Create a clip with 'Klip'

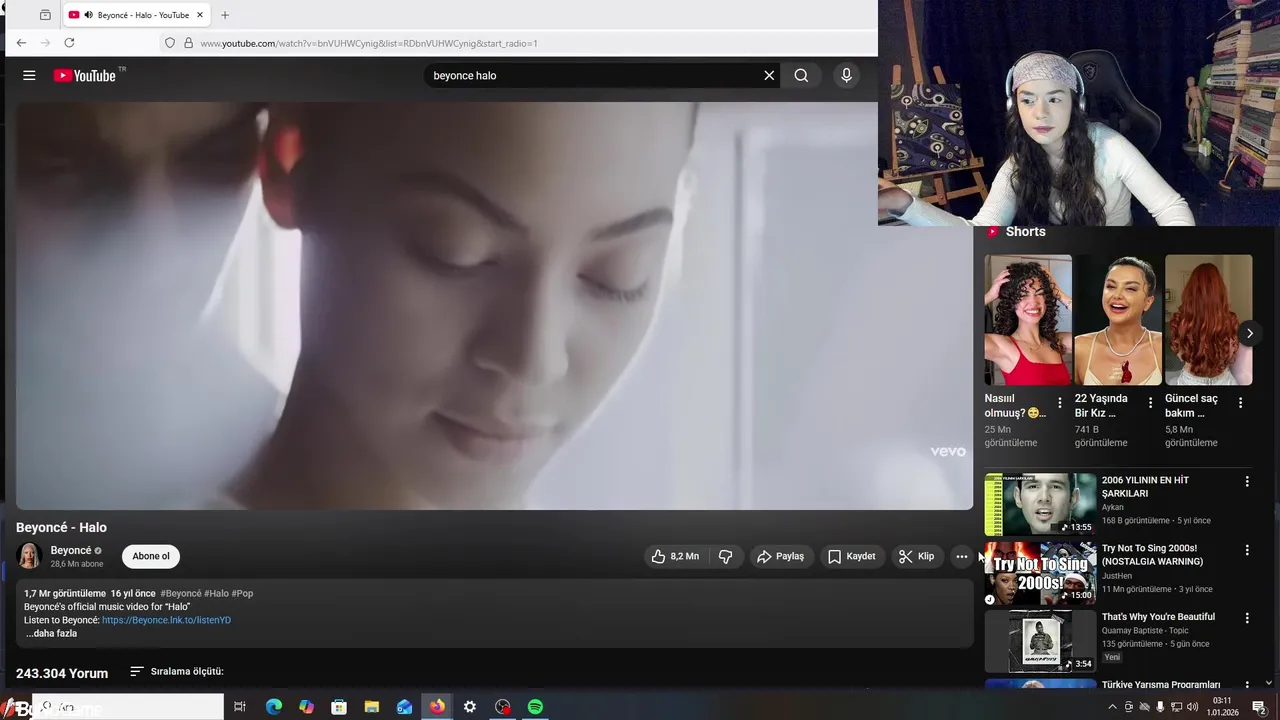[916, 556]
